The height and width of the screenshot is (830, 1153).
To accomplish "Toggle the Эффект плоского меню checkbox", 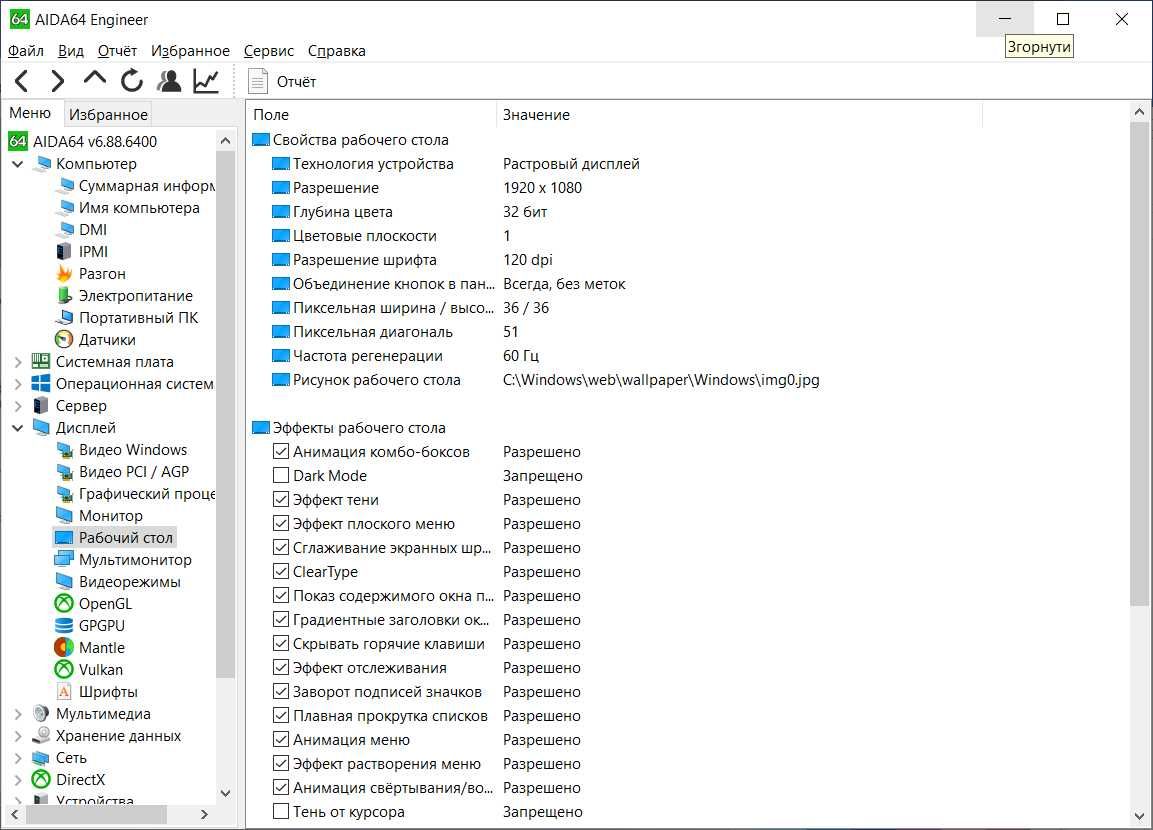I will (x=281, y=523).
